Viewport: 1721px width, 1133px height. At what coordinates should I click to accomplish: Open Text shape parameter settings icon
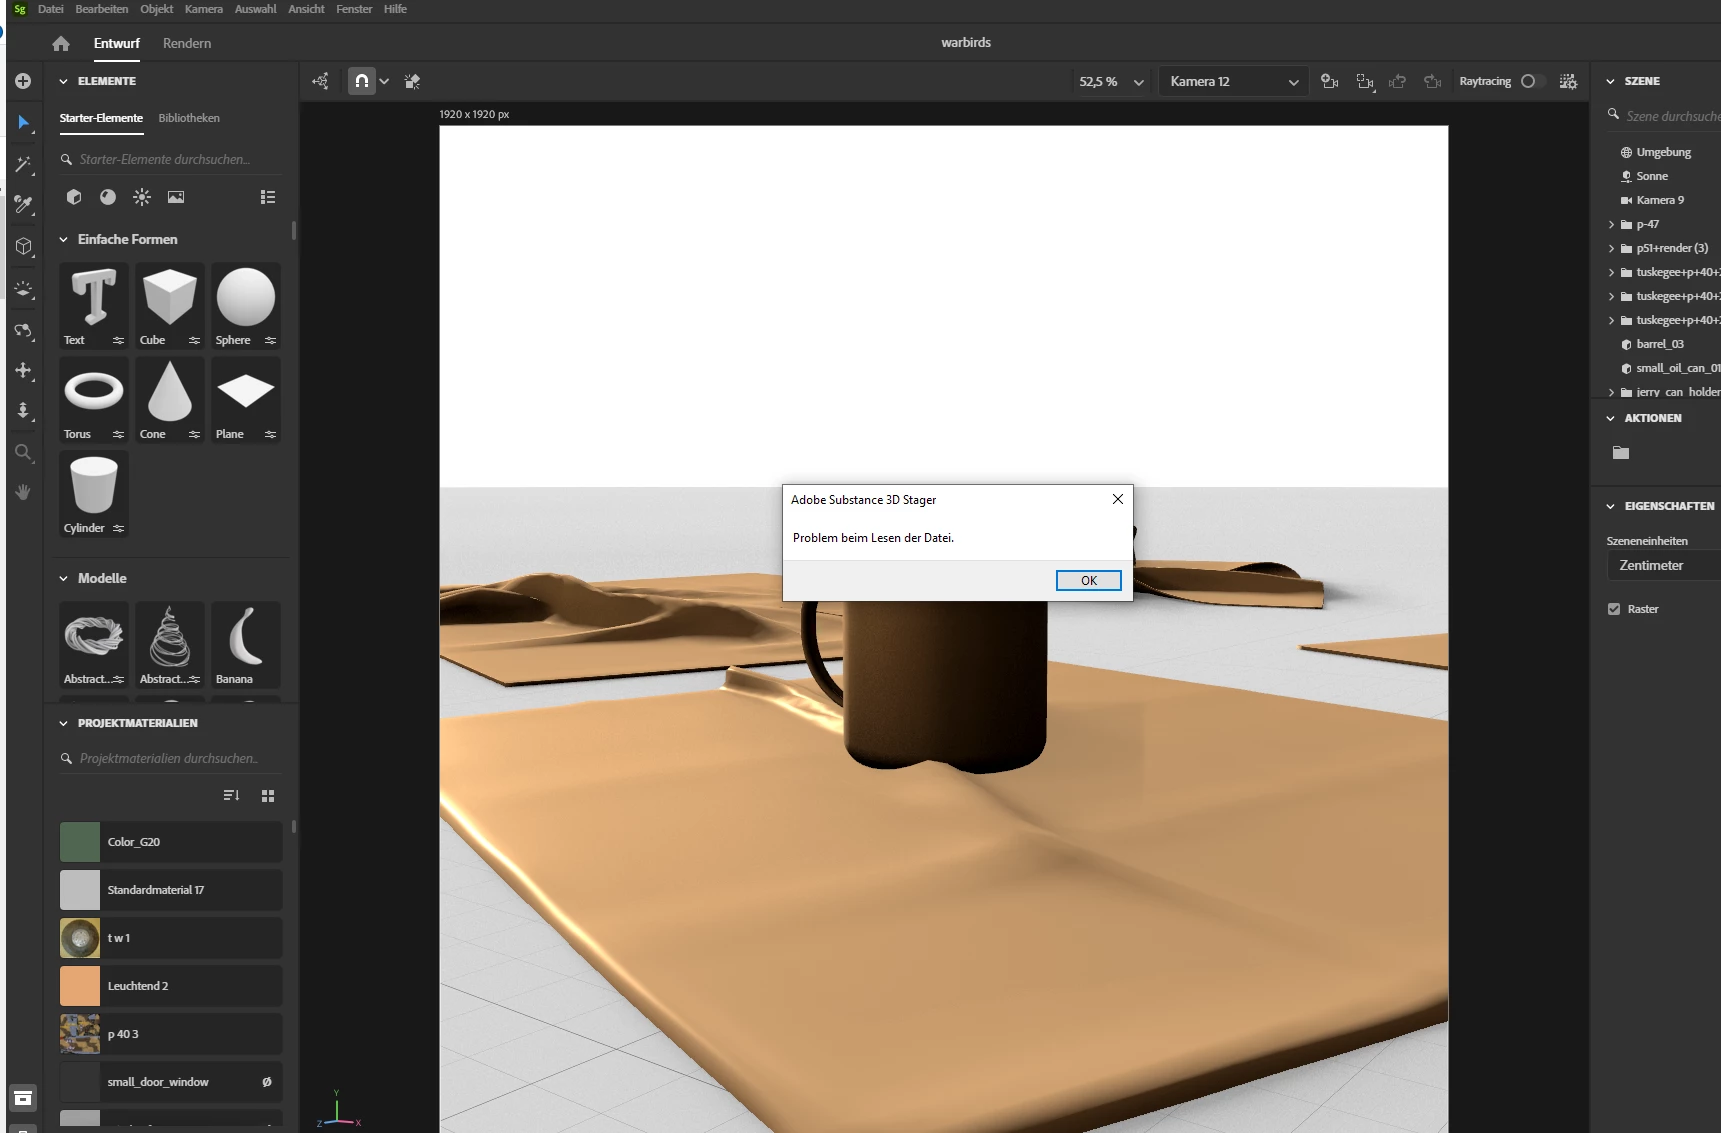[x=119, y=340]
